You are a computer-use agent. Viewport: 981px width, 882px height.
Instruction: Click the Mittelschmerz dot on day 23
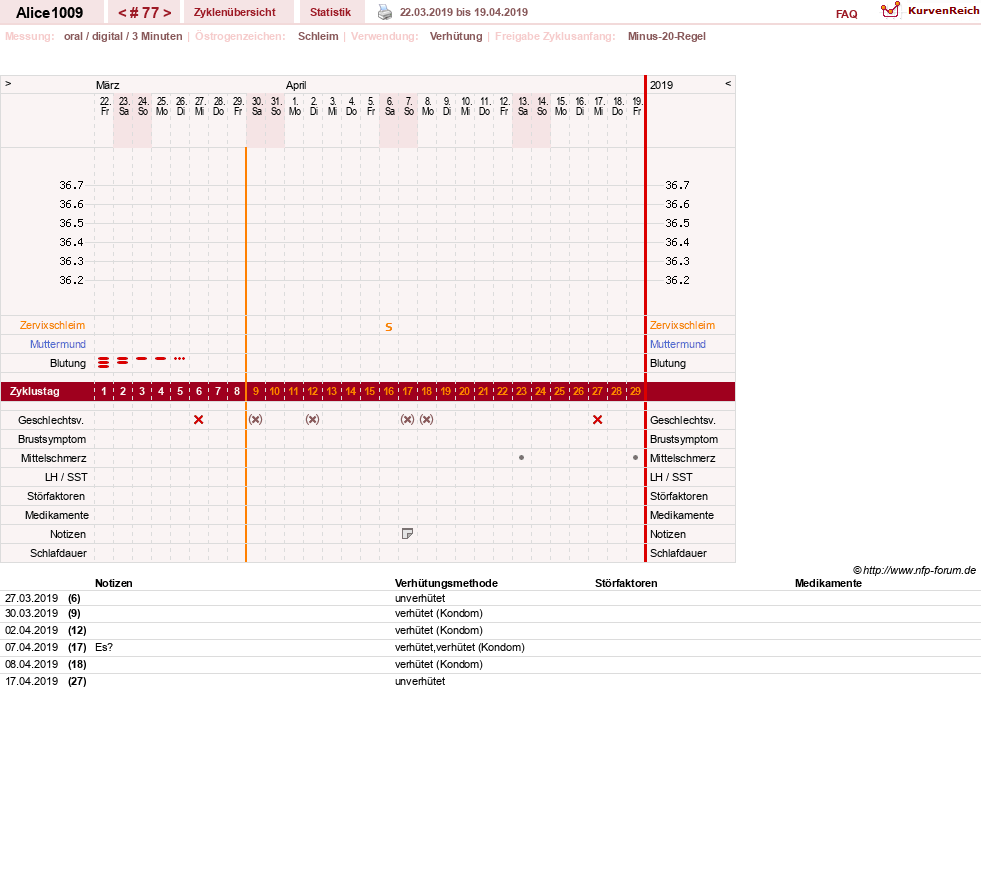pyautogui.click(x=521, y=458)
